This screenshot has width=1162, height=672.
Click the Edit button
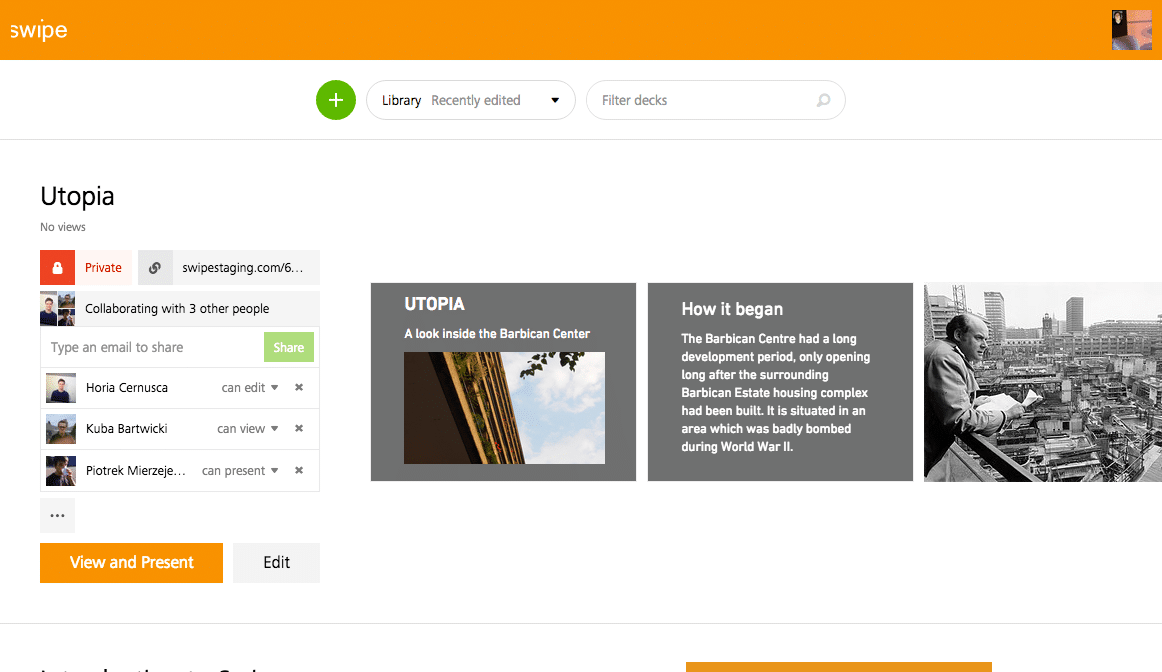276,562
